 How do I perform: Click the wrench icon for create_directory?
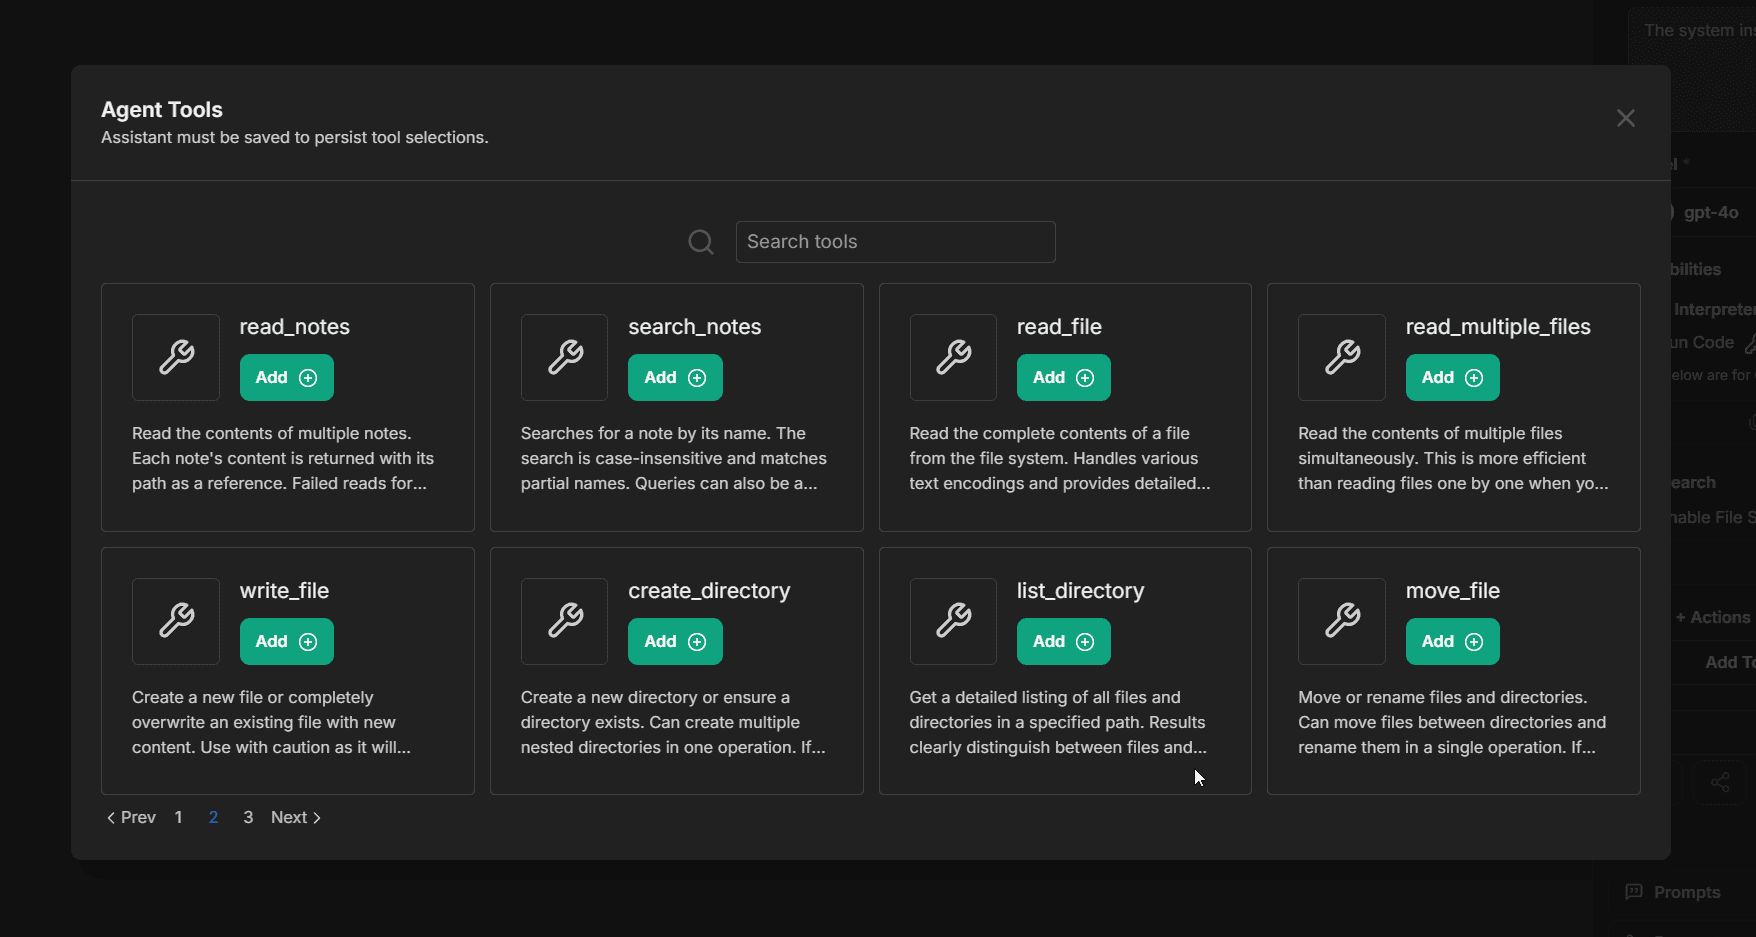(x=565, y=621)
